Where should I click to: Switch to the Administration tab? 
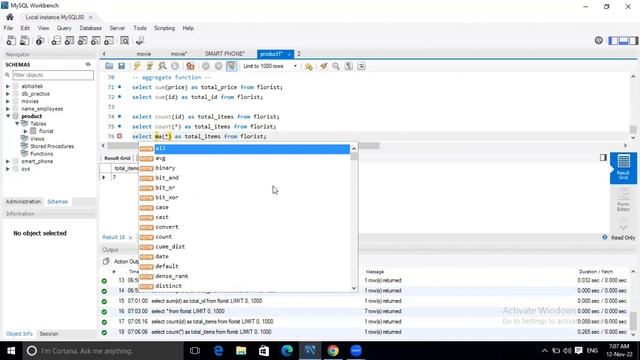pyautogui.click(x=23, y=202)
